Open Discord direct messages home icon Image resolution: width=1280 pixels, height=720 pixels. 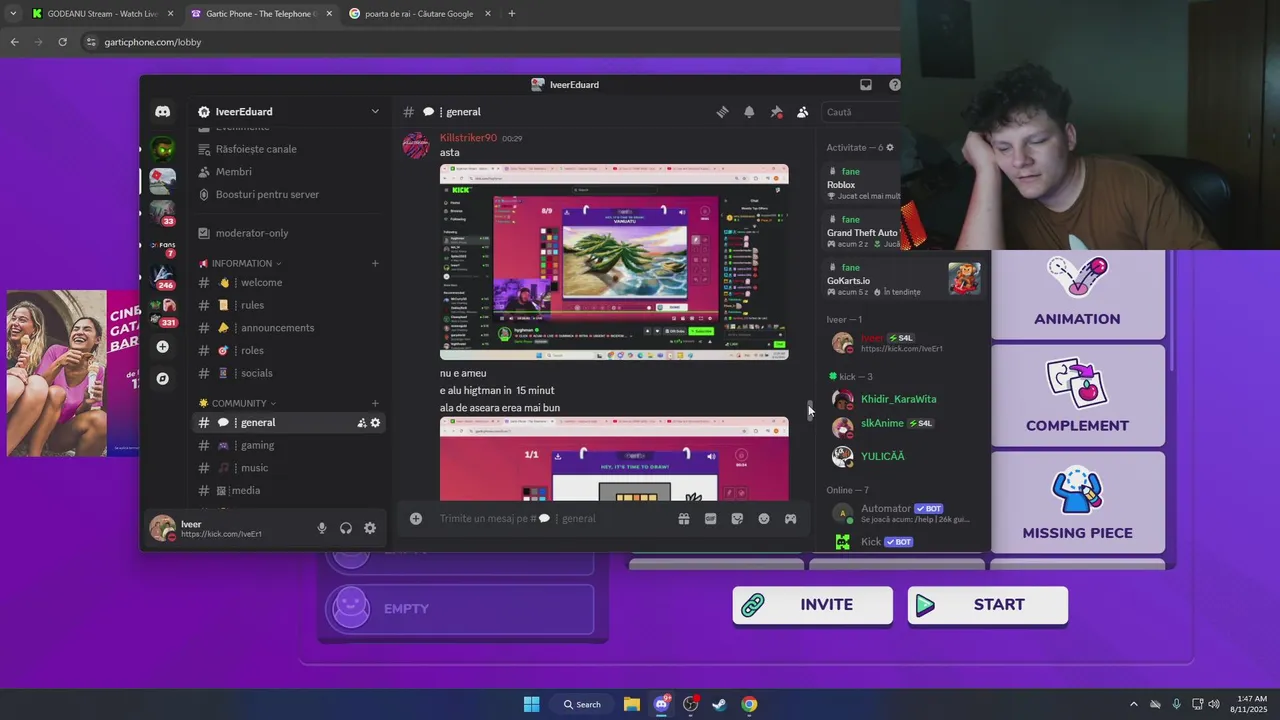pyautogui.click(x=162, y=112)
